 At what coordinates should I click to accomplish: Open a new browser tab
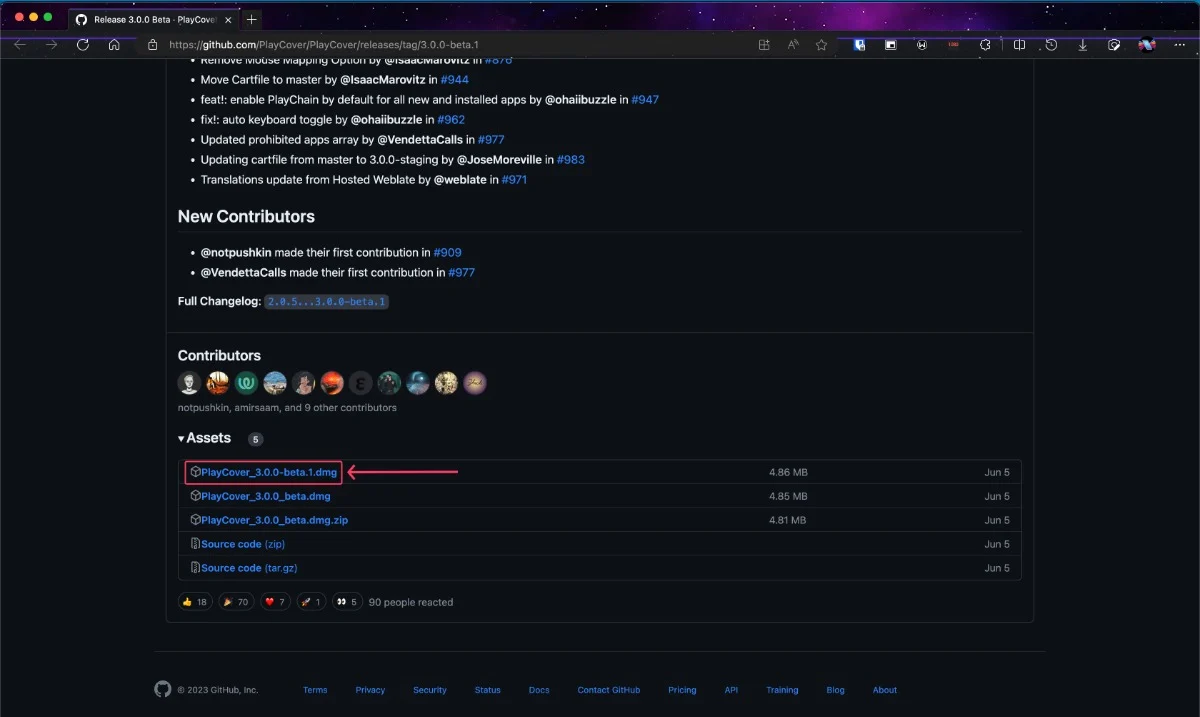(250, 19)
